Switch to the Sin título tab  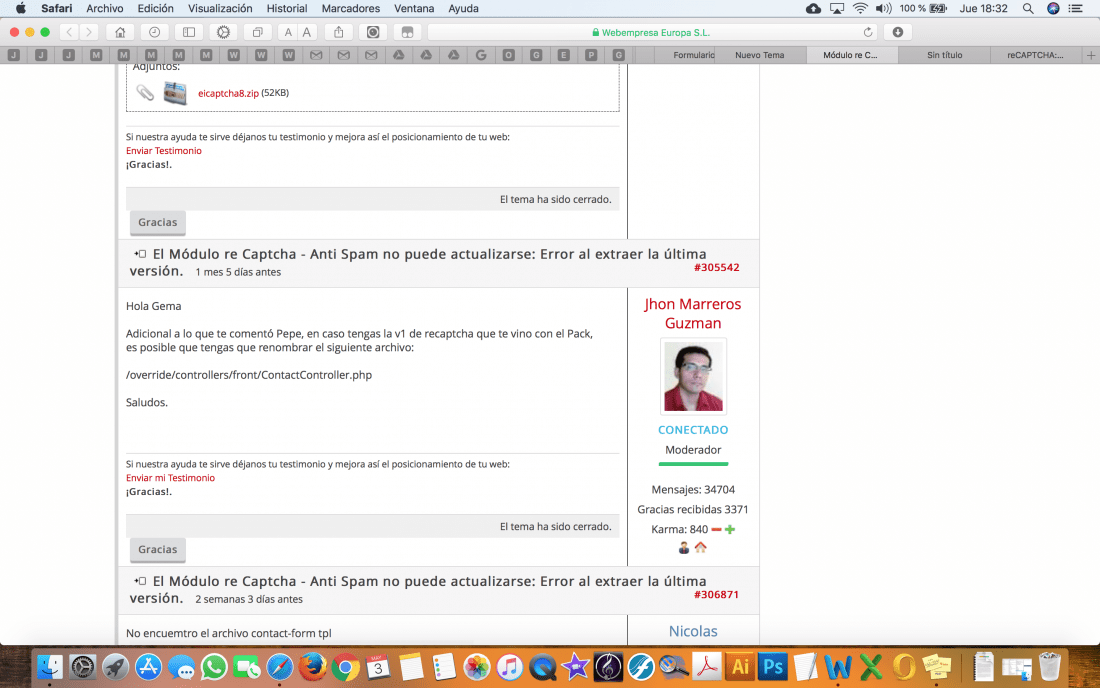(944, 55)
